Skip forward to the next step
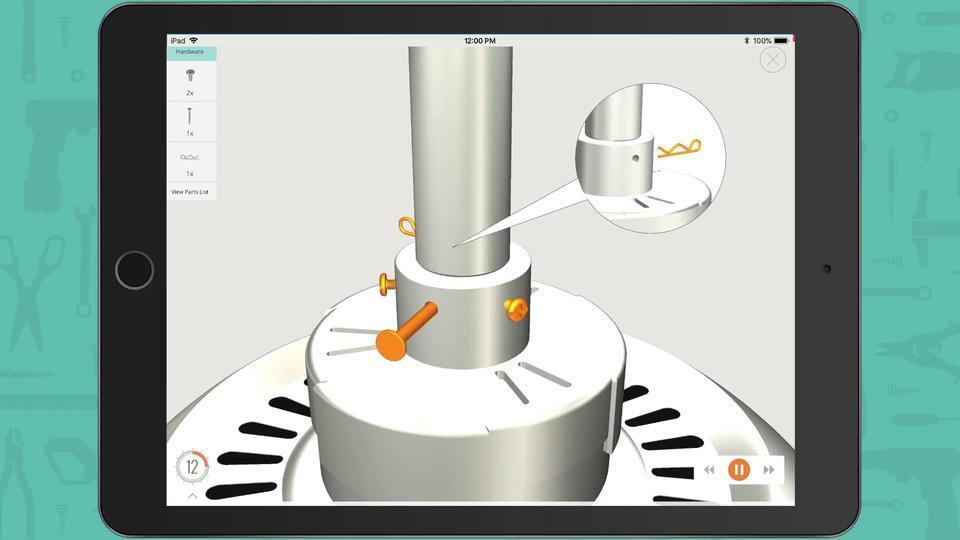The width and height of the screenshot is (960, 540). pyautogui.click(x=769, y=470)
